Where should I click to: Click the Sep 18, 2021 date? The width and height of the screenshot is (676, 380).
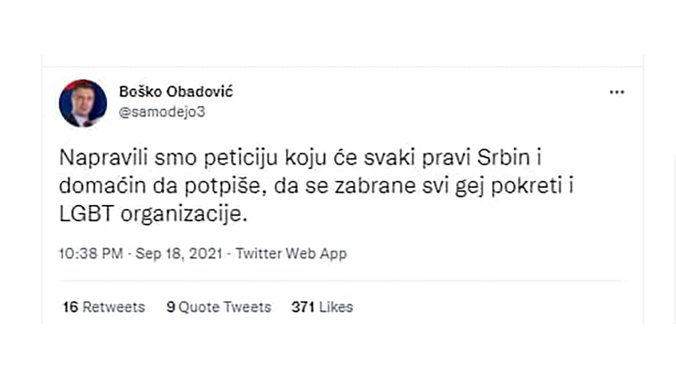(x=179, y=253)
